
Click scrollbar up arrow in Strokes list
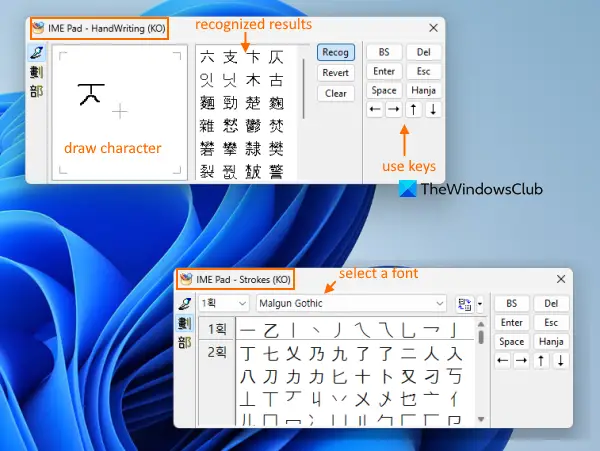coord(481,324)
